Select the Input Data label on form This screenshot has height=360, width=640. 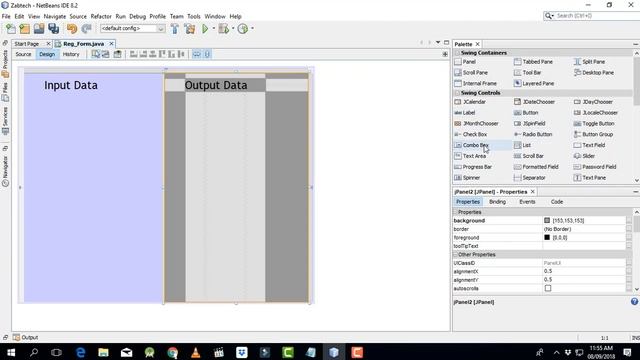click(71, 85)
